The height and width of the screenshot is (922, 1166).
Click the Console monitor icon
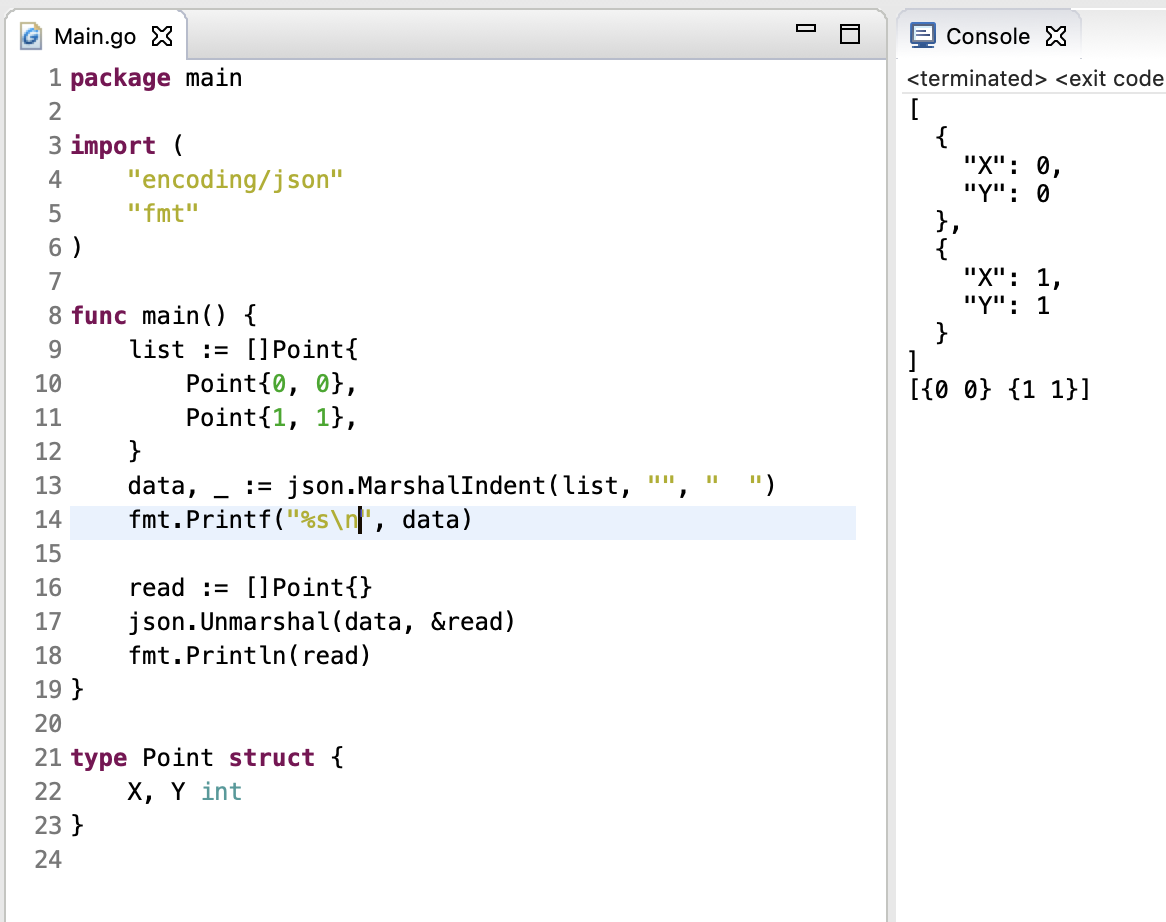(922, 36)
